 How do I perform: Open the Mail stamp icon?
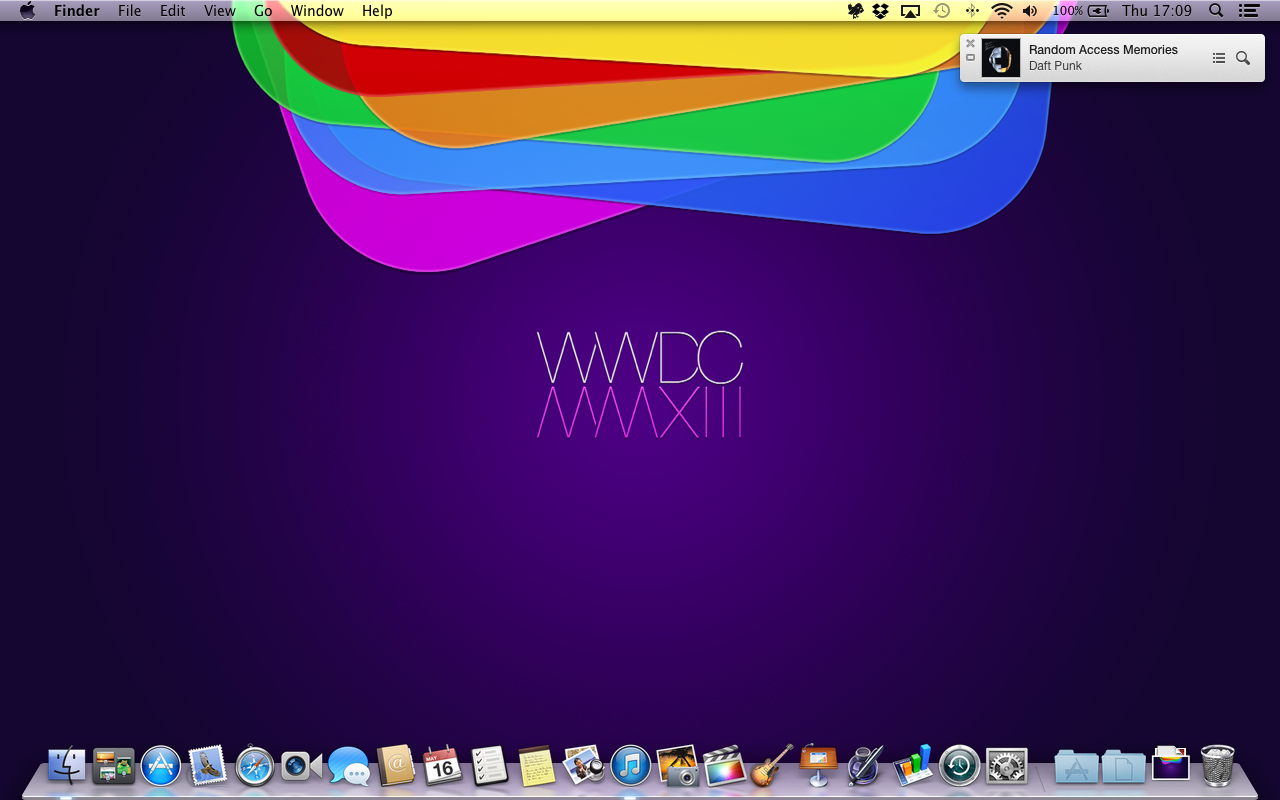tap(208, 766)
